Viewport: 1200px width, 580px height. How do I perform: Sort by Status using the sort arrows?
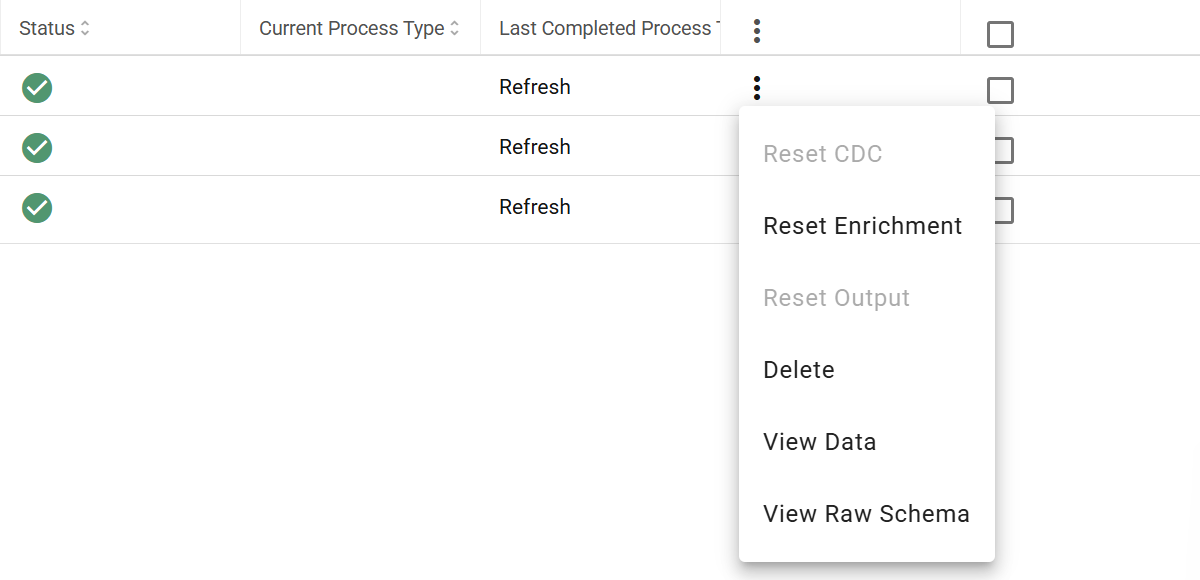point(85,29)
